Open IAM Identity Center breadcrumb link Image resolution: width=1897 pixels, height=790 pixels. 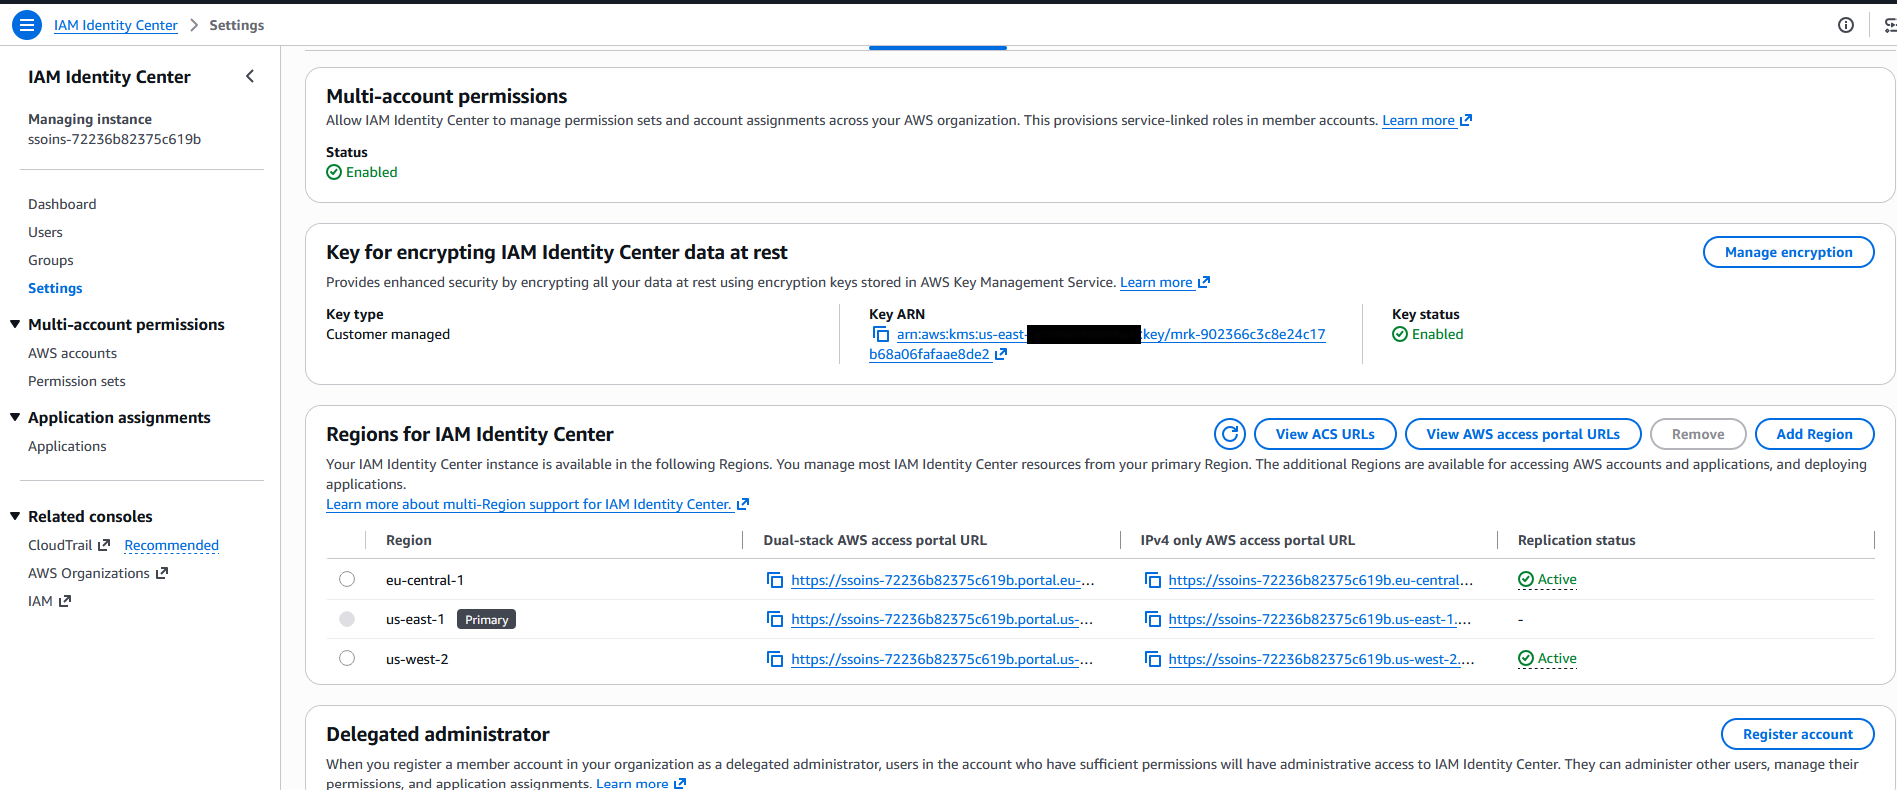(x=116, y=25)
